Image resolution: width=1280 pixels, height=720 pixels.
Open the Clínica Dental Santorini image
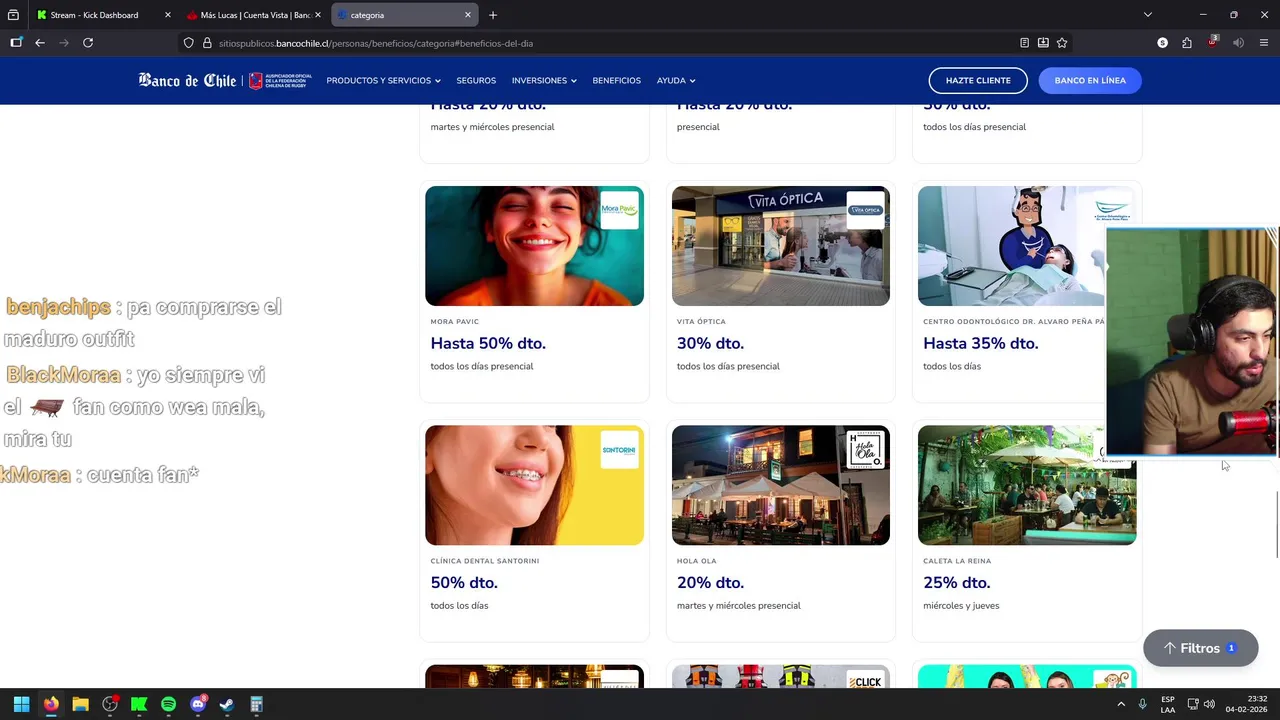click(534, 485)
